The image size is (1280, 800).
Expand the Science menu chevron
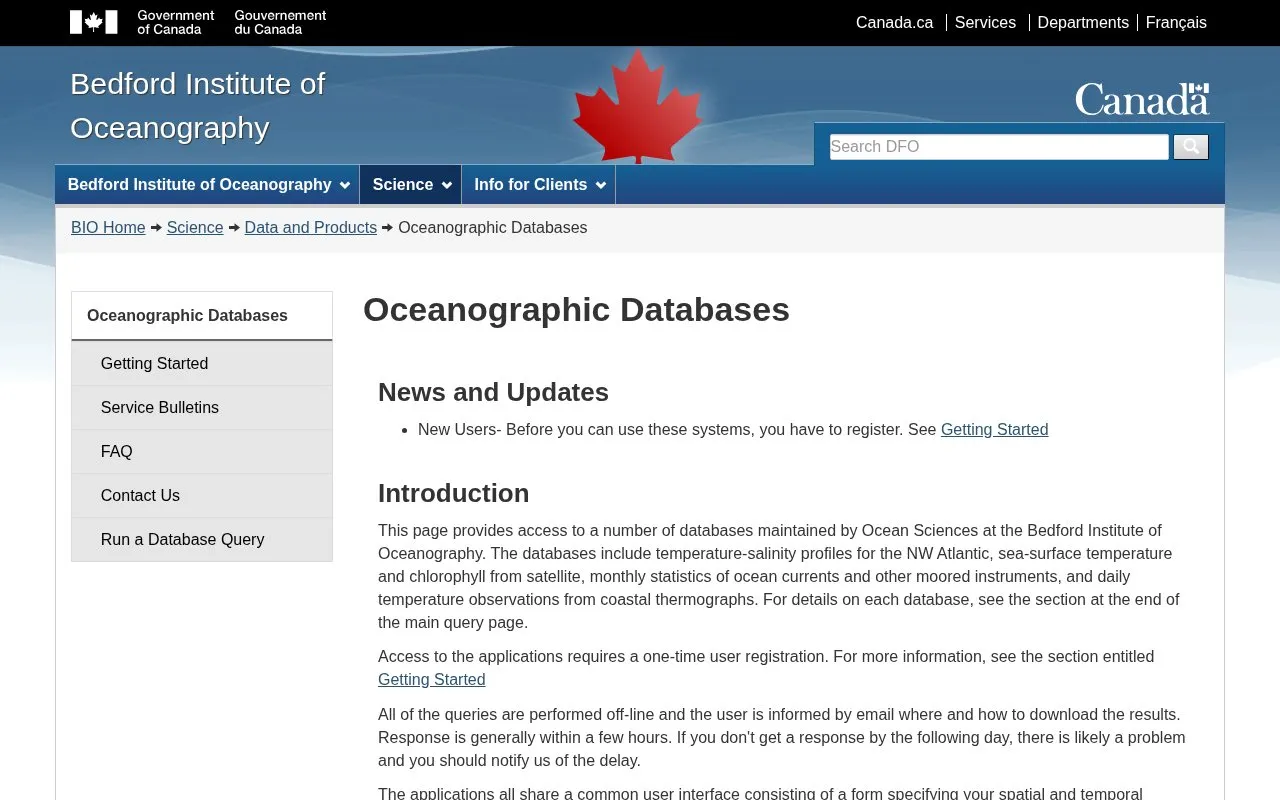tap(447, 185)
